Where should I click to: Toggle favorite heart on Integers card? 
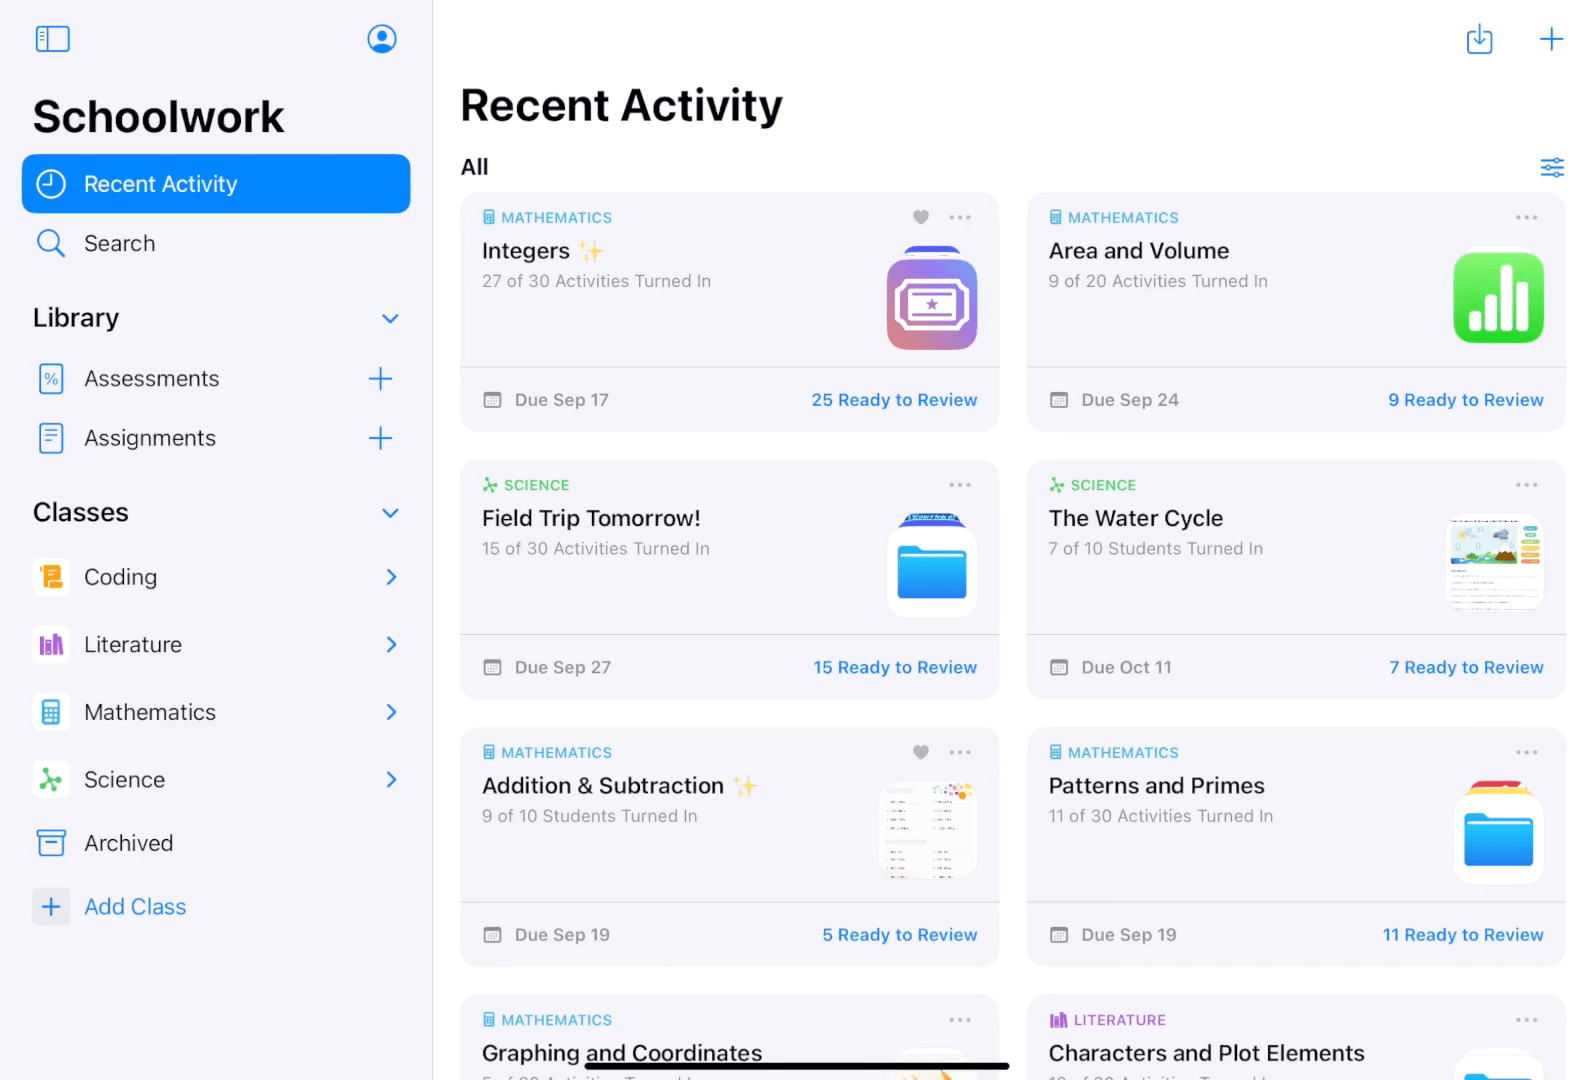921,217
